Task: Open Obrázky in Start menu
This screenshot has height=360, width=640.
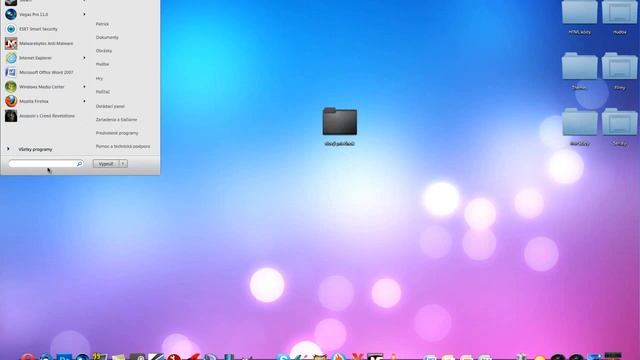Action: click(104, 51)
